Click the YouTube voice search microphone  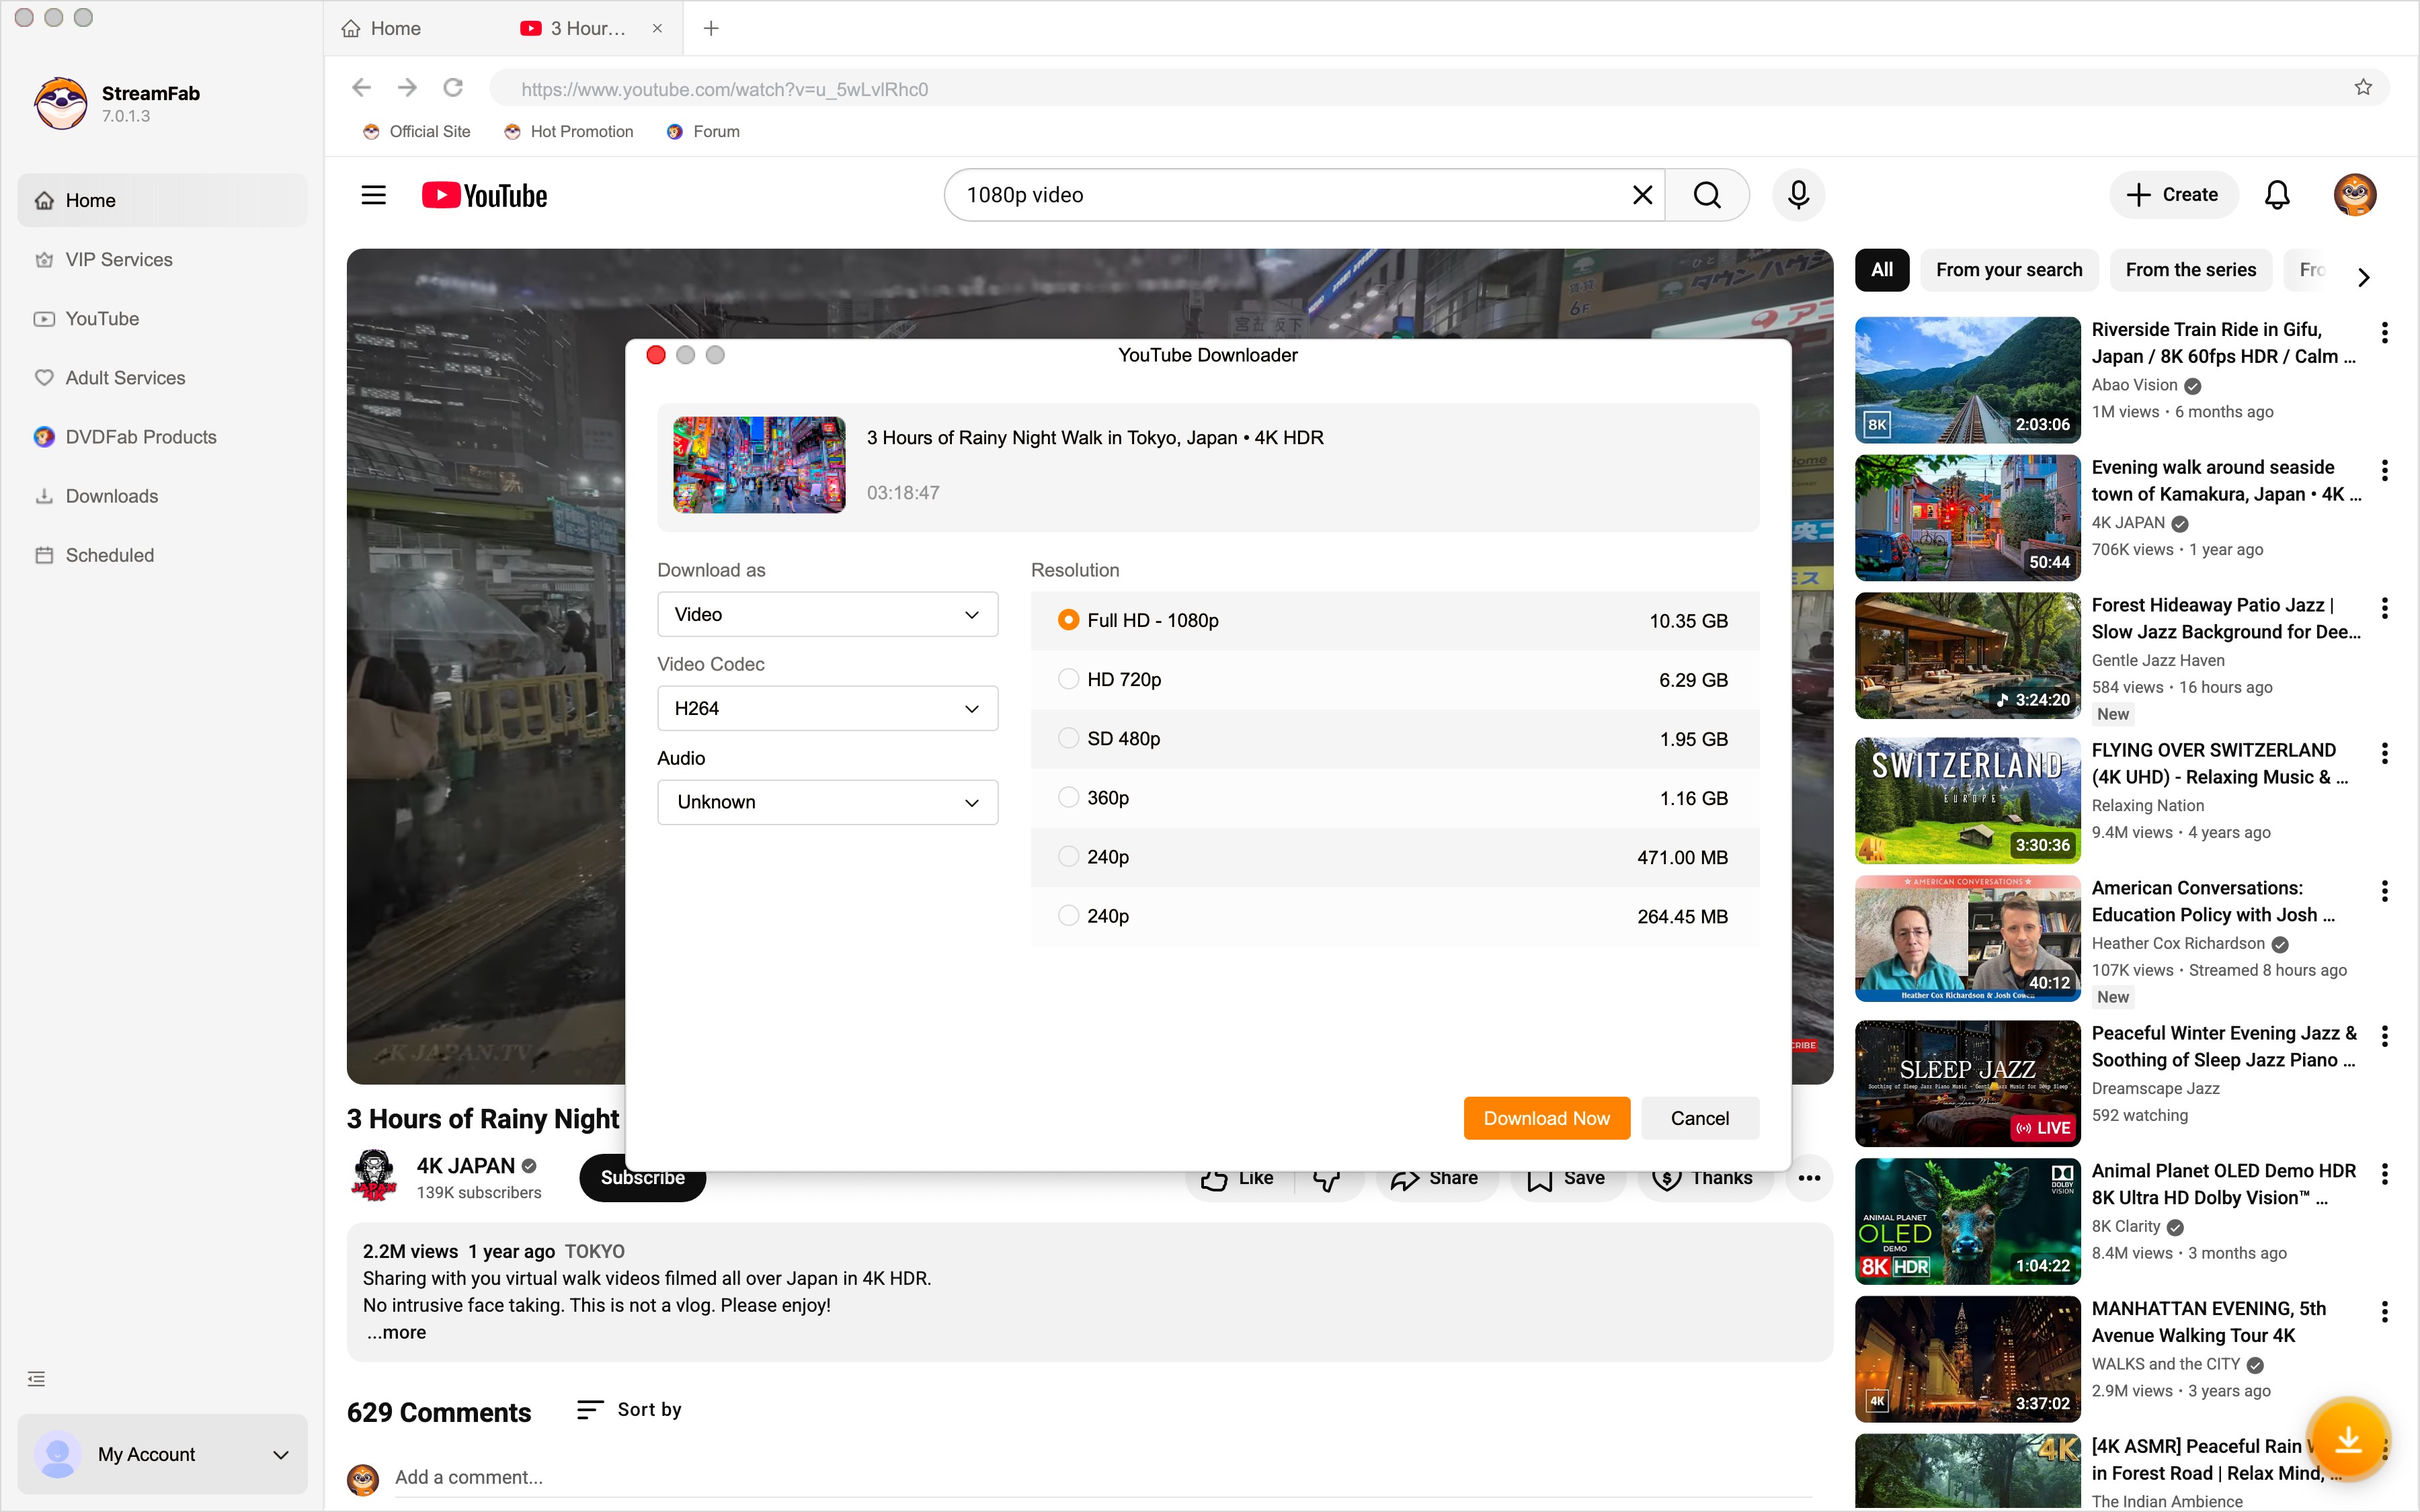(x=1797, y=194)
